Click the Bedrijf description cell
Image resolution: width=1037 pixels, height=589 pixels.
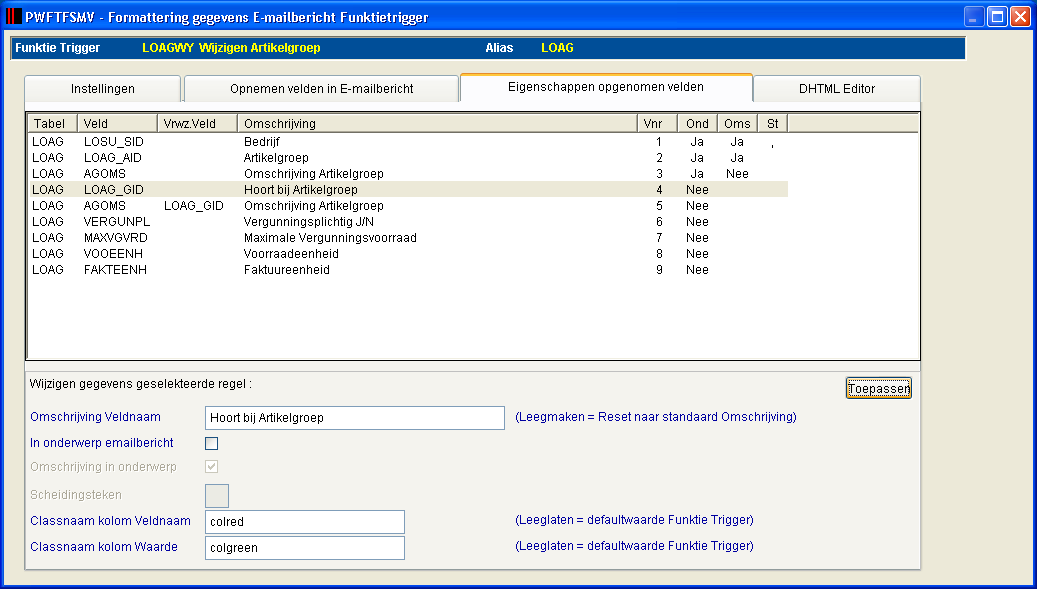[262, 141]
